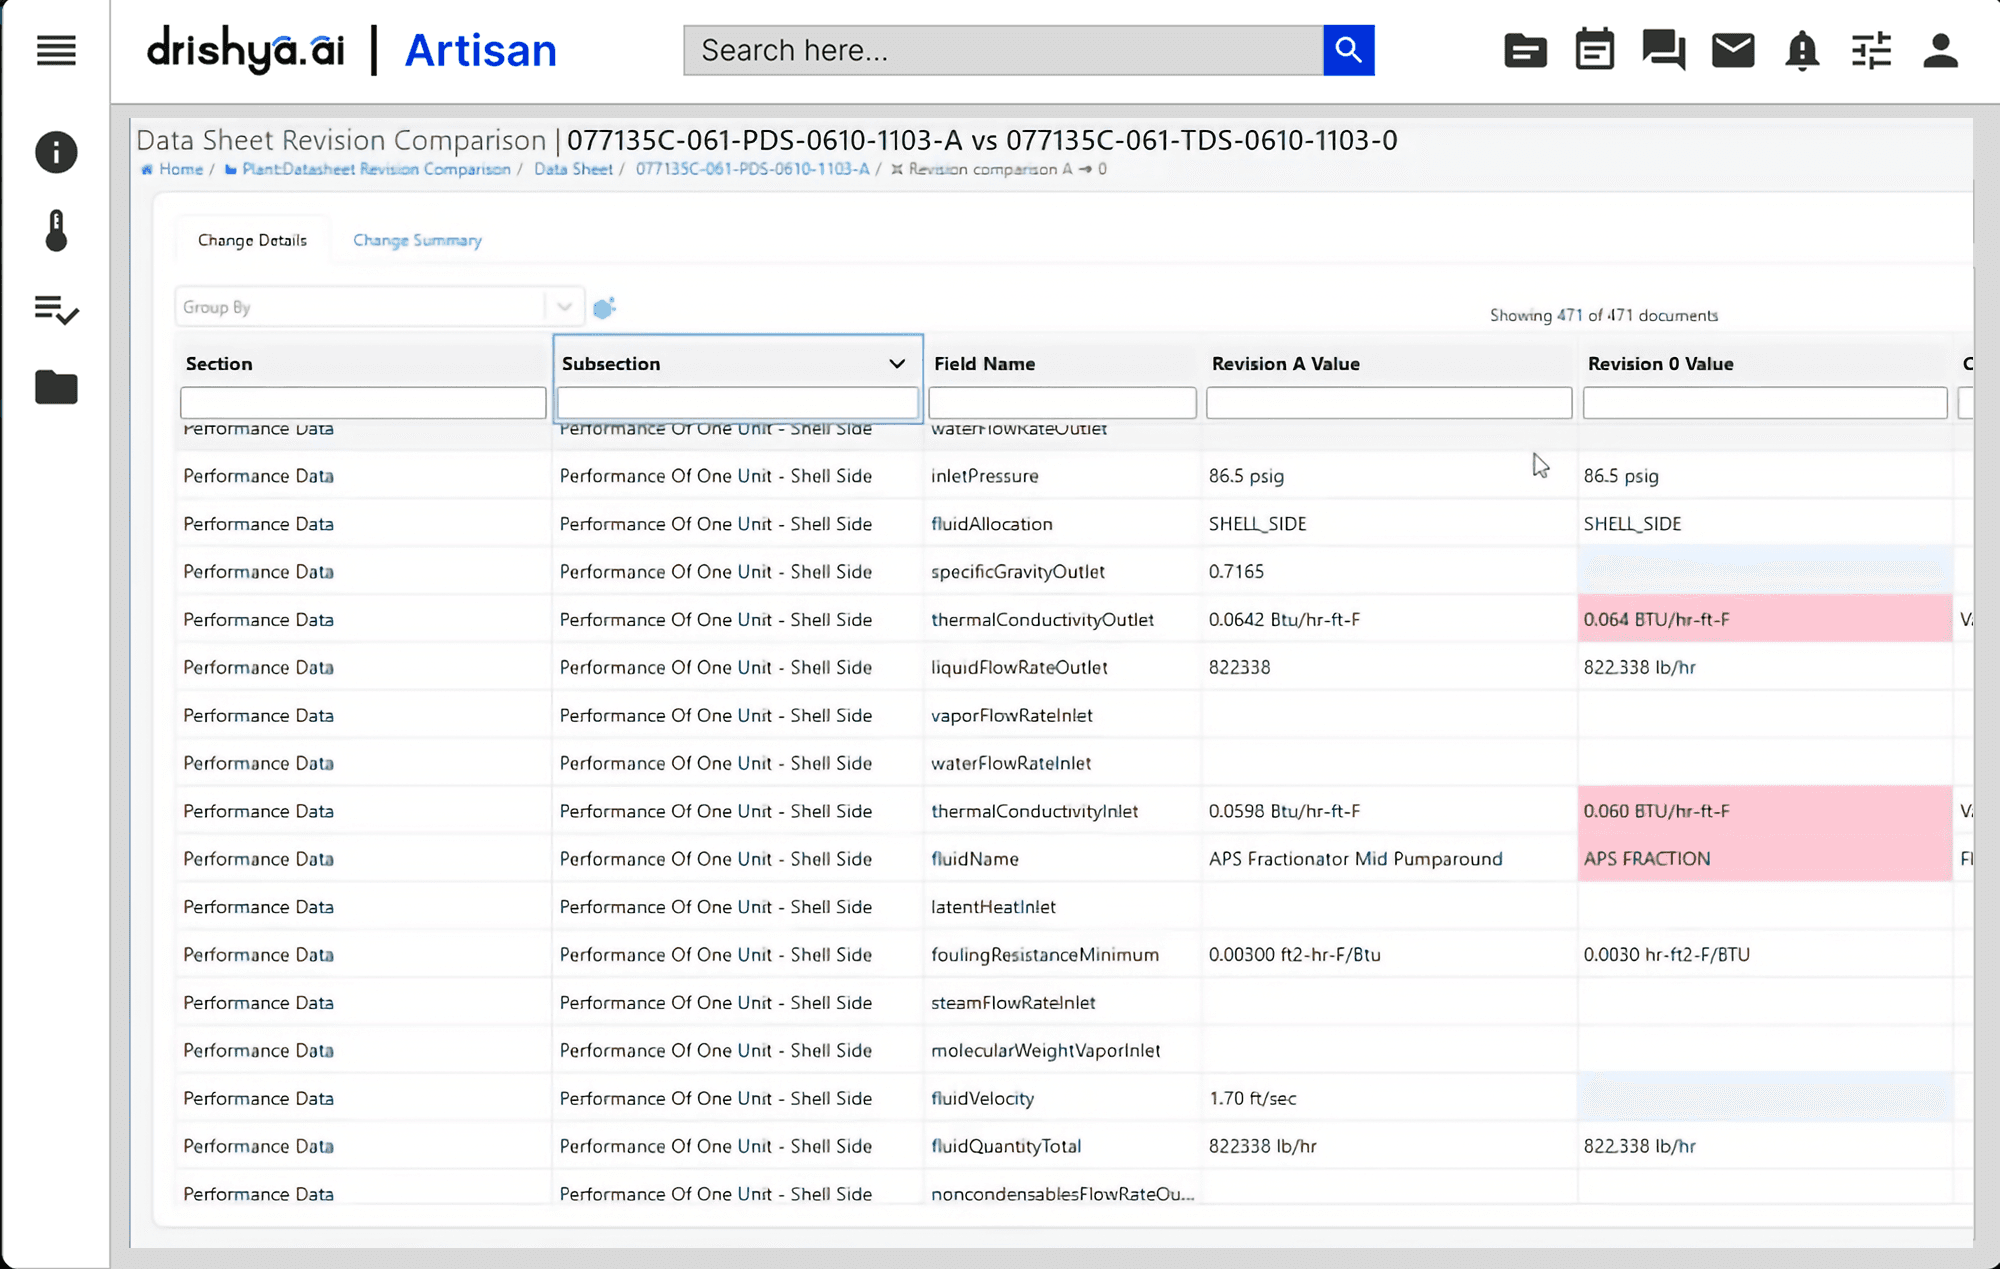
Task: Open the chat bubbles icon
Action: point(1663,50)
